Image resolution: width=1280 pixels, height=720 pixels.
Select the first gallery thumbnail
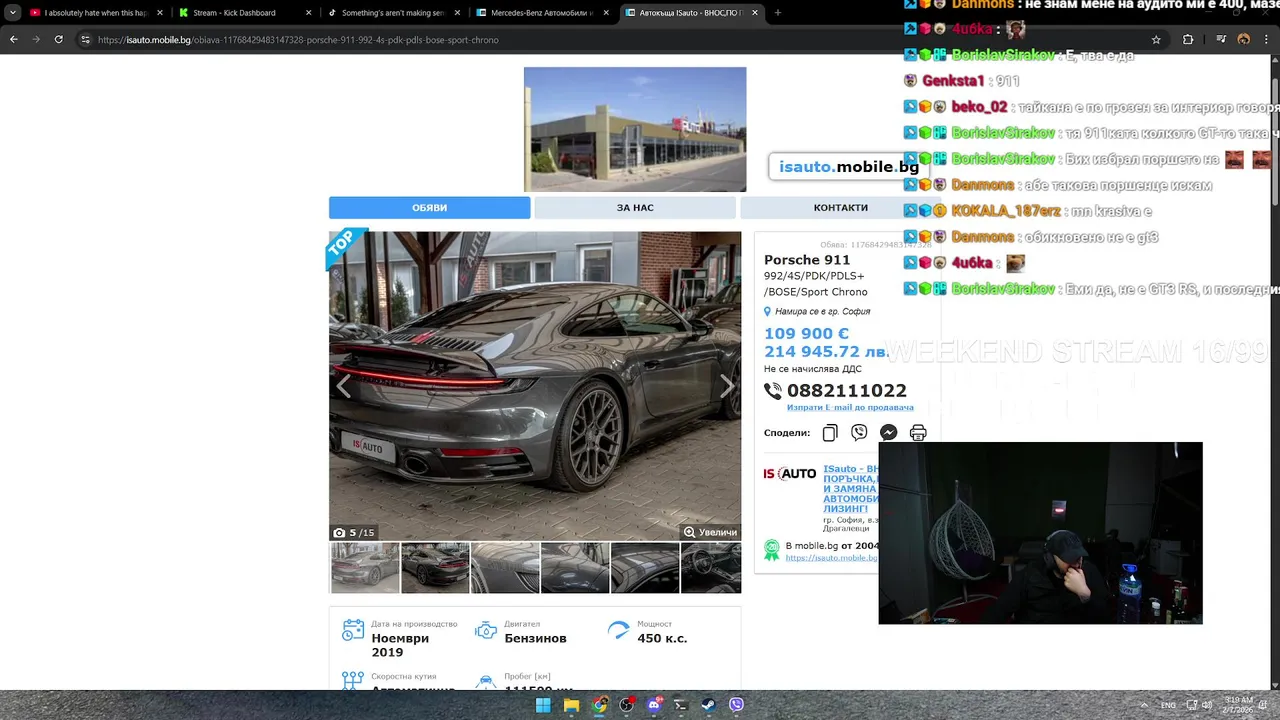365,568
